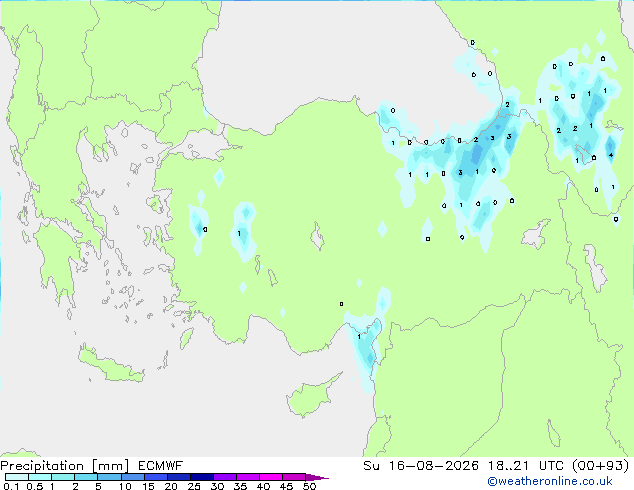634x490 pixels.
Task: Click the 30–35 mm purple legend box
Action: 224,477
